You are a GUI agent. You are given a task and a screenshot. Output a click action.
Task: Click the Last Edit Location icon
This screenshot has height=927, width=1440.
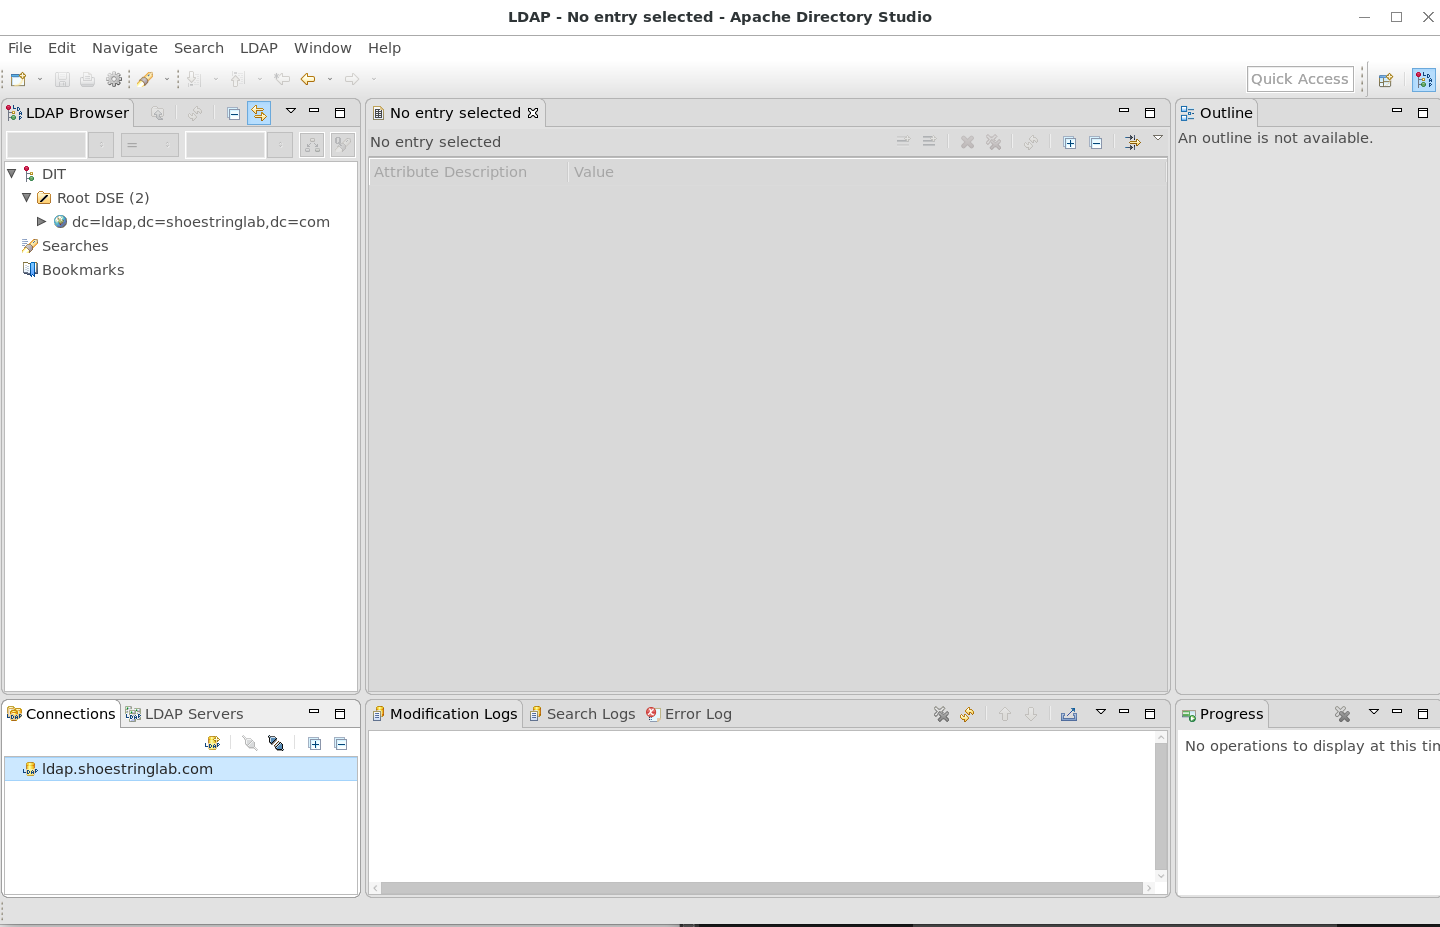[282, 79]
